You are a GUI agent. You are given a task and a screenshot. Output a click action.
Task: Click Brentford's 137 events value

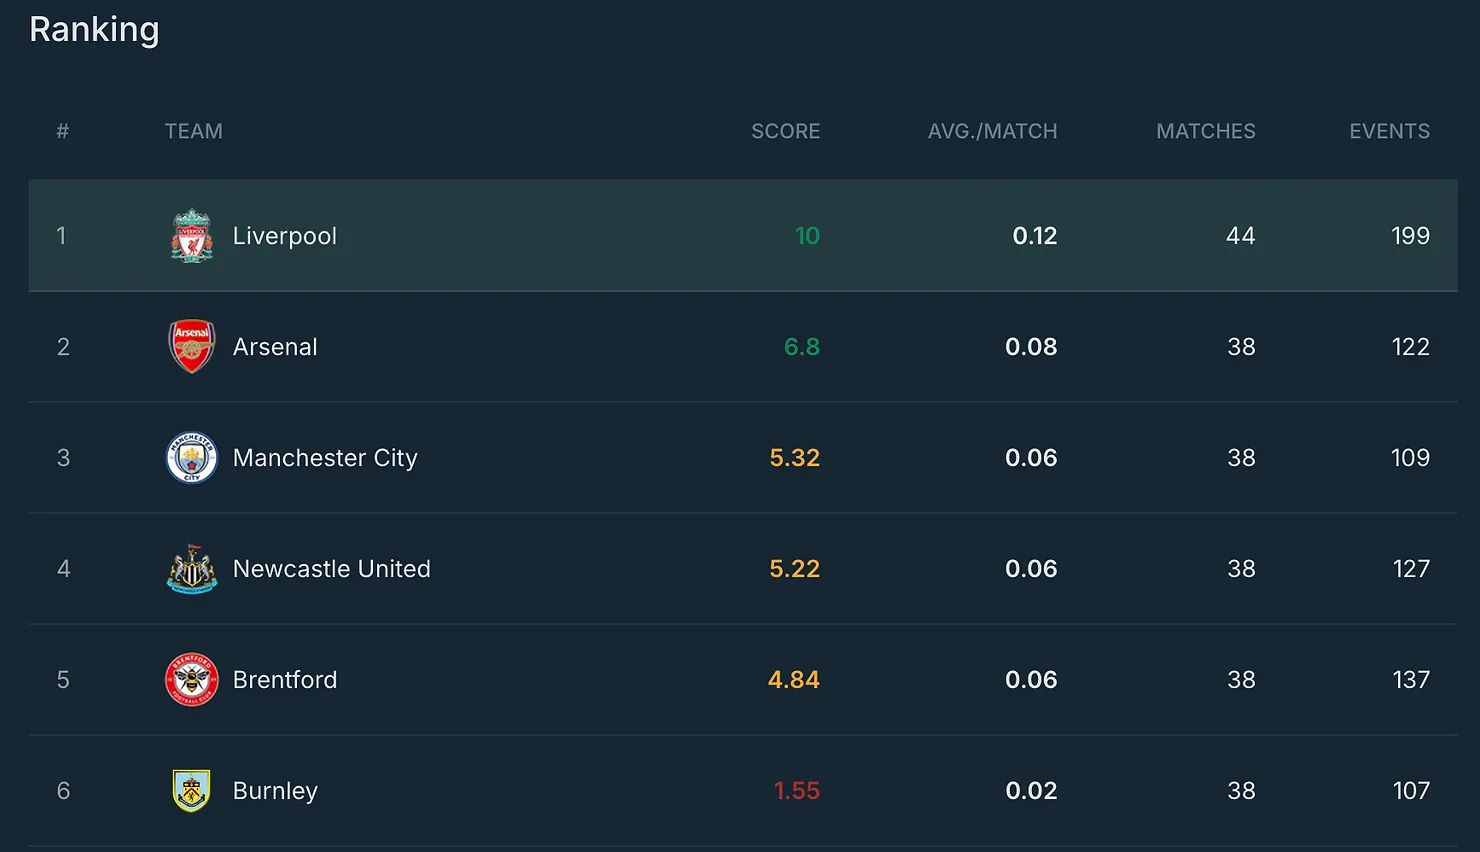point(1411,680)
